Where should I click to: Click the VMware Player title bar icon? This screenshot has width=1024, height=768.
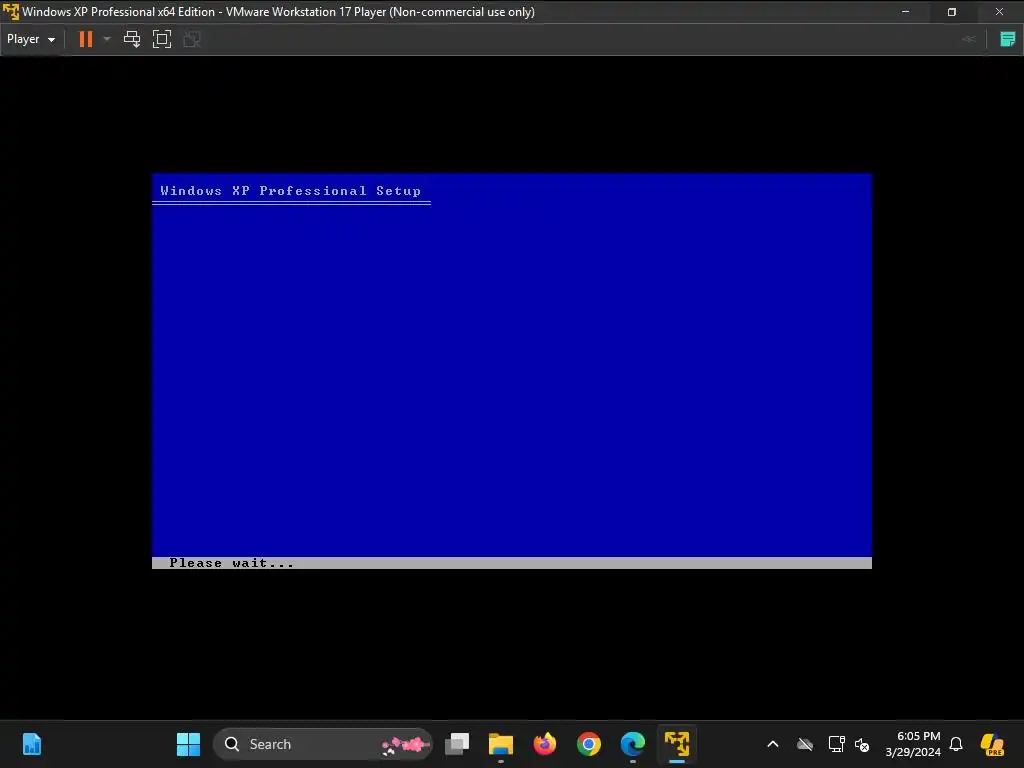tap(11, 12)
